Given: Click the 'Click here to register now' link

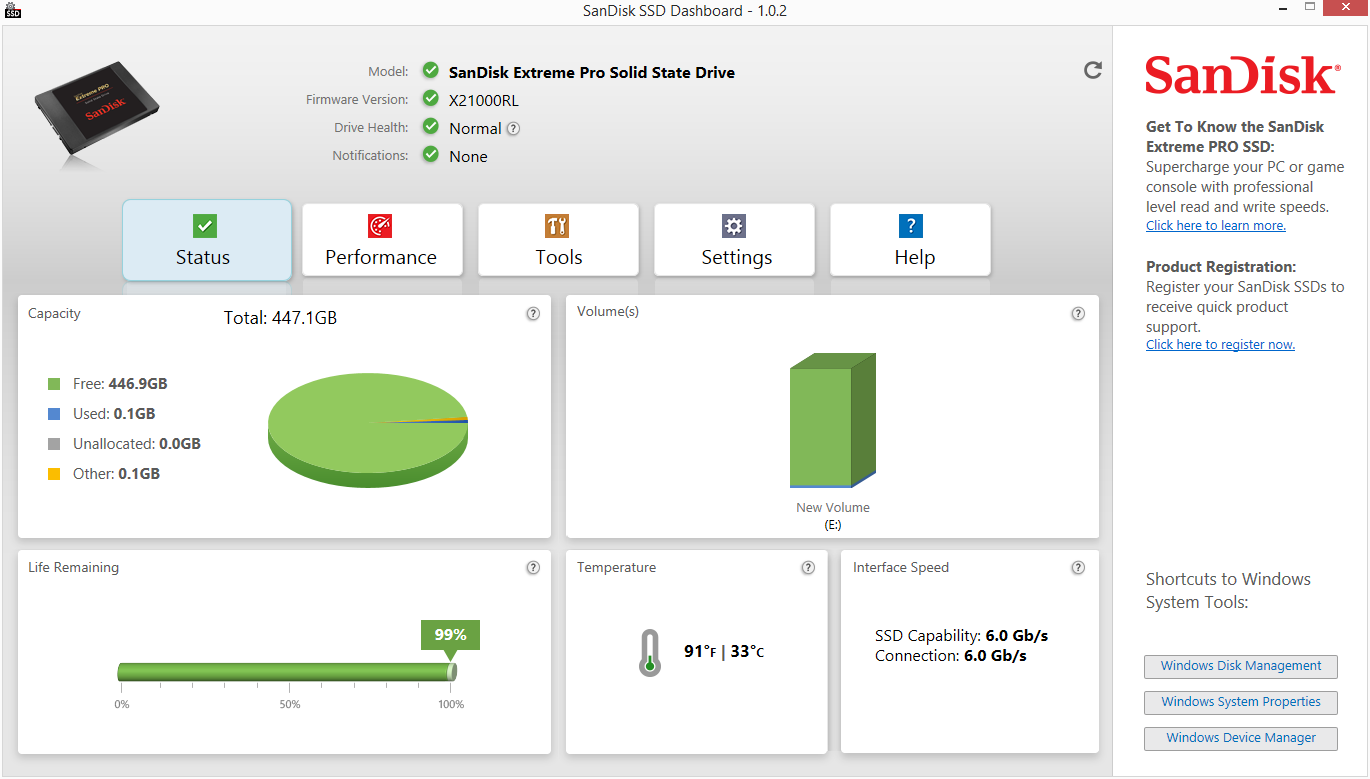Looking at the screenshot, I should coord(1220,345).
